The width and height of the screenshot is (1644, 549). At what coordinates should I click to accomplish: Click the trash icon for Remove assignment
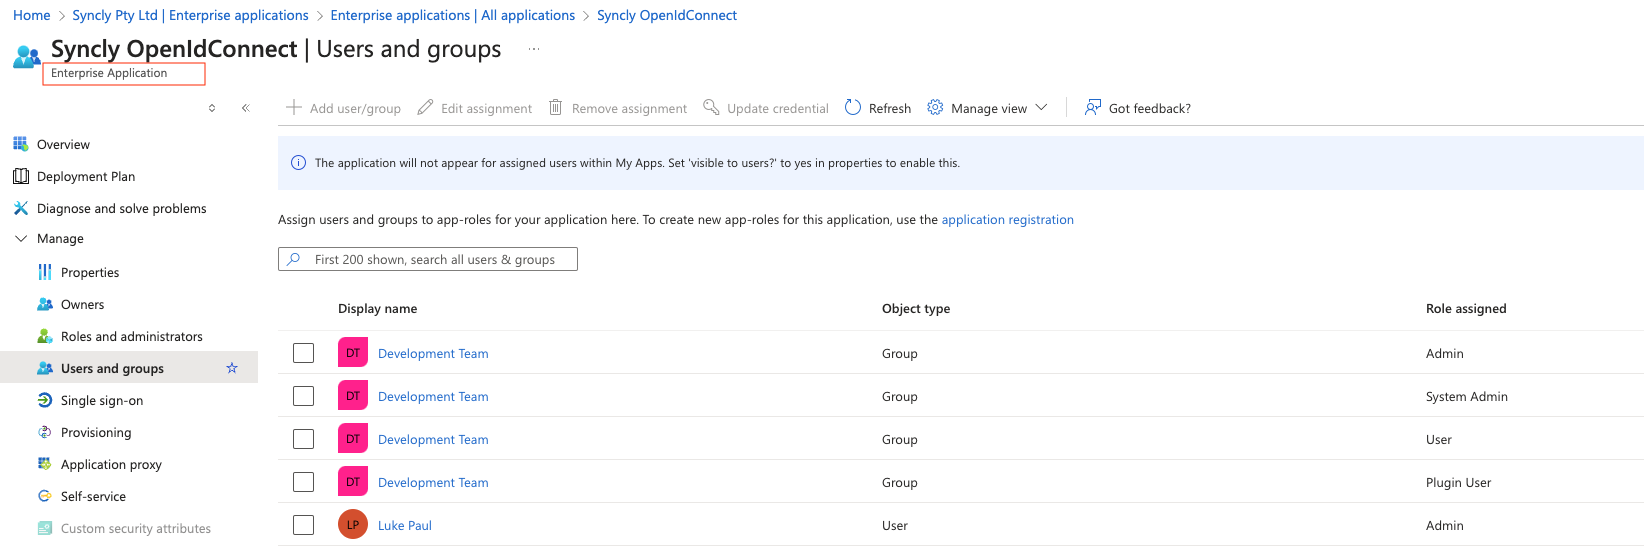point(556,107)
